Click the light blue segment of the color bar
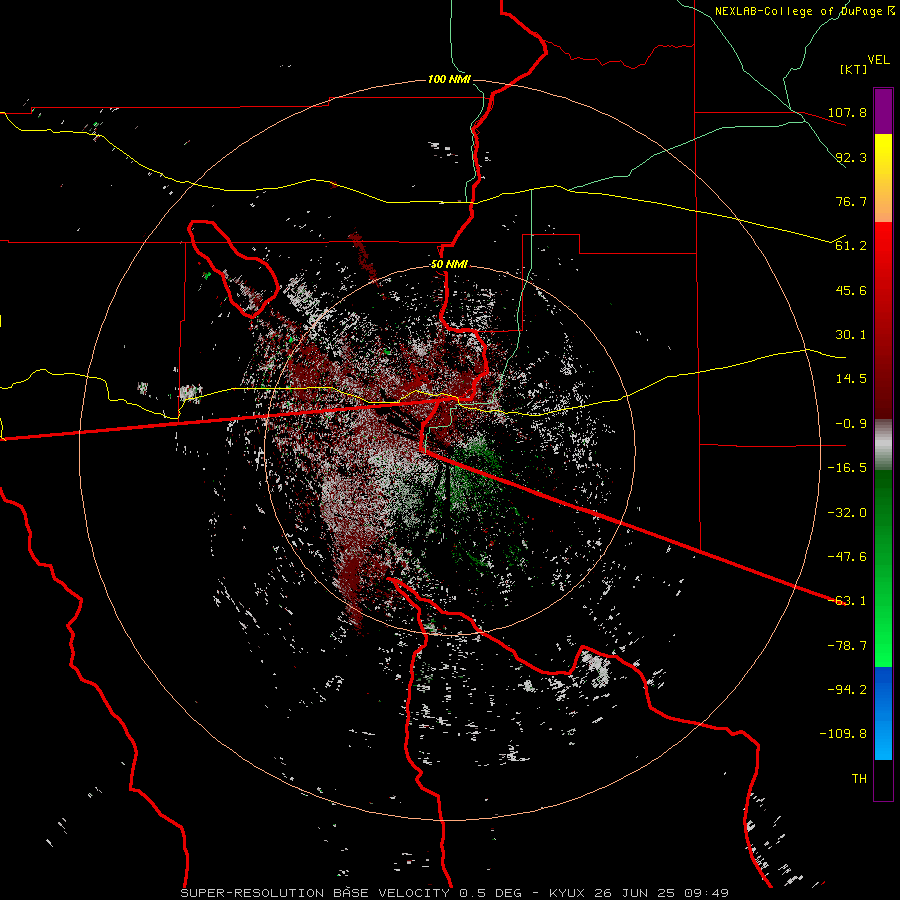The height and width of the screenshot is (900, 900). point(883,713)
